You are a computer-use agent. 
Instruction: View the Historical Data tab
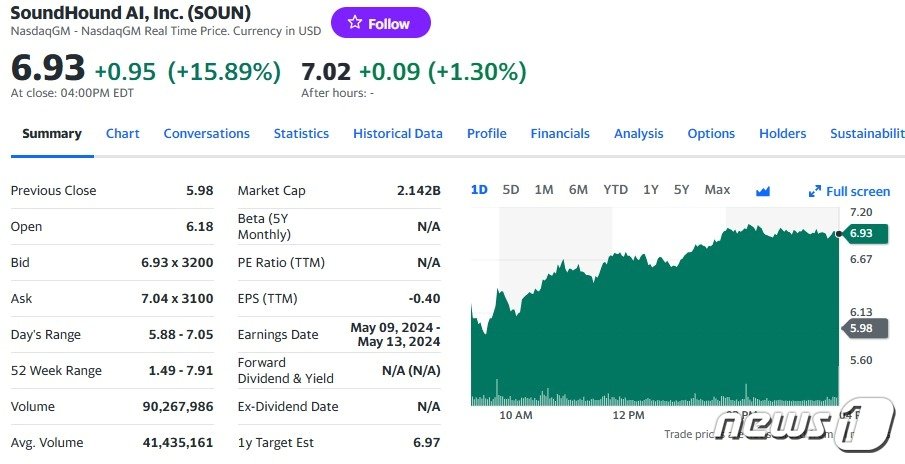[398, 133]
